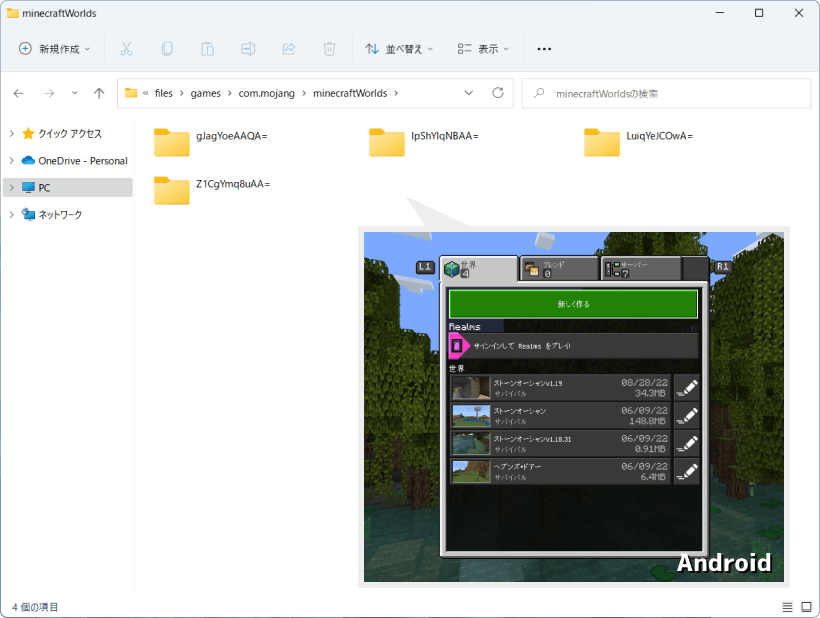Click the chevron after games in the address bar

tap(230, 93)
